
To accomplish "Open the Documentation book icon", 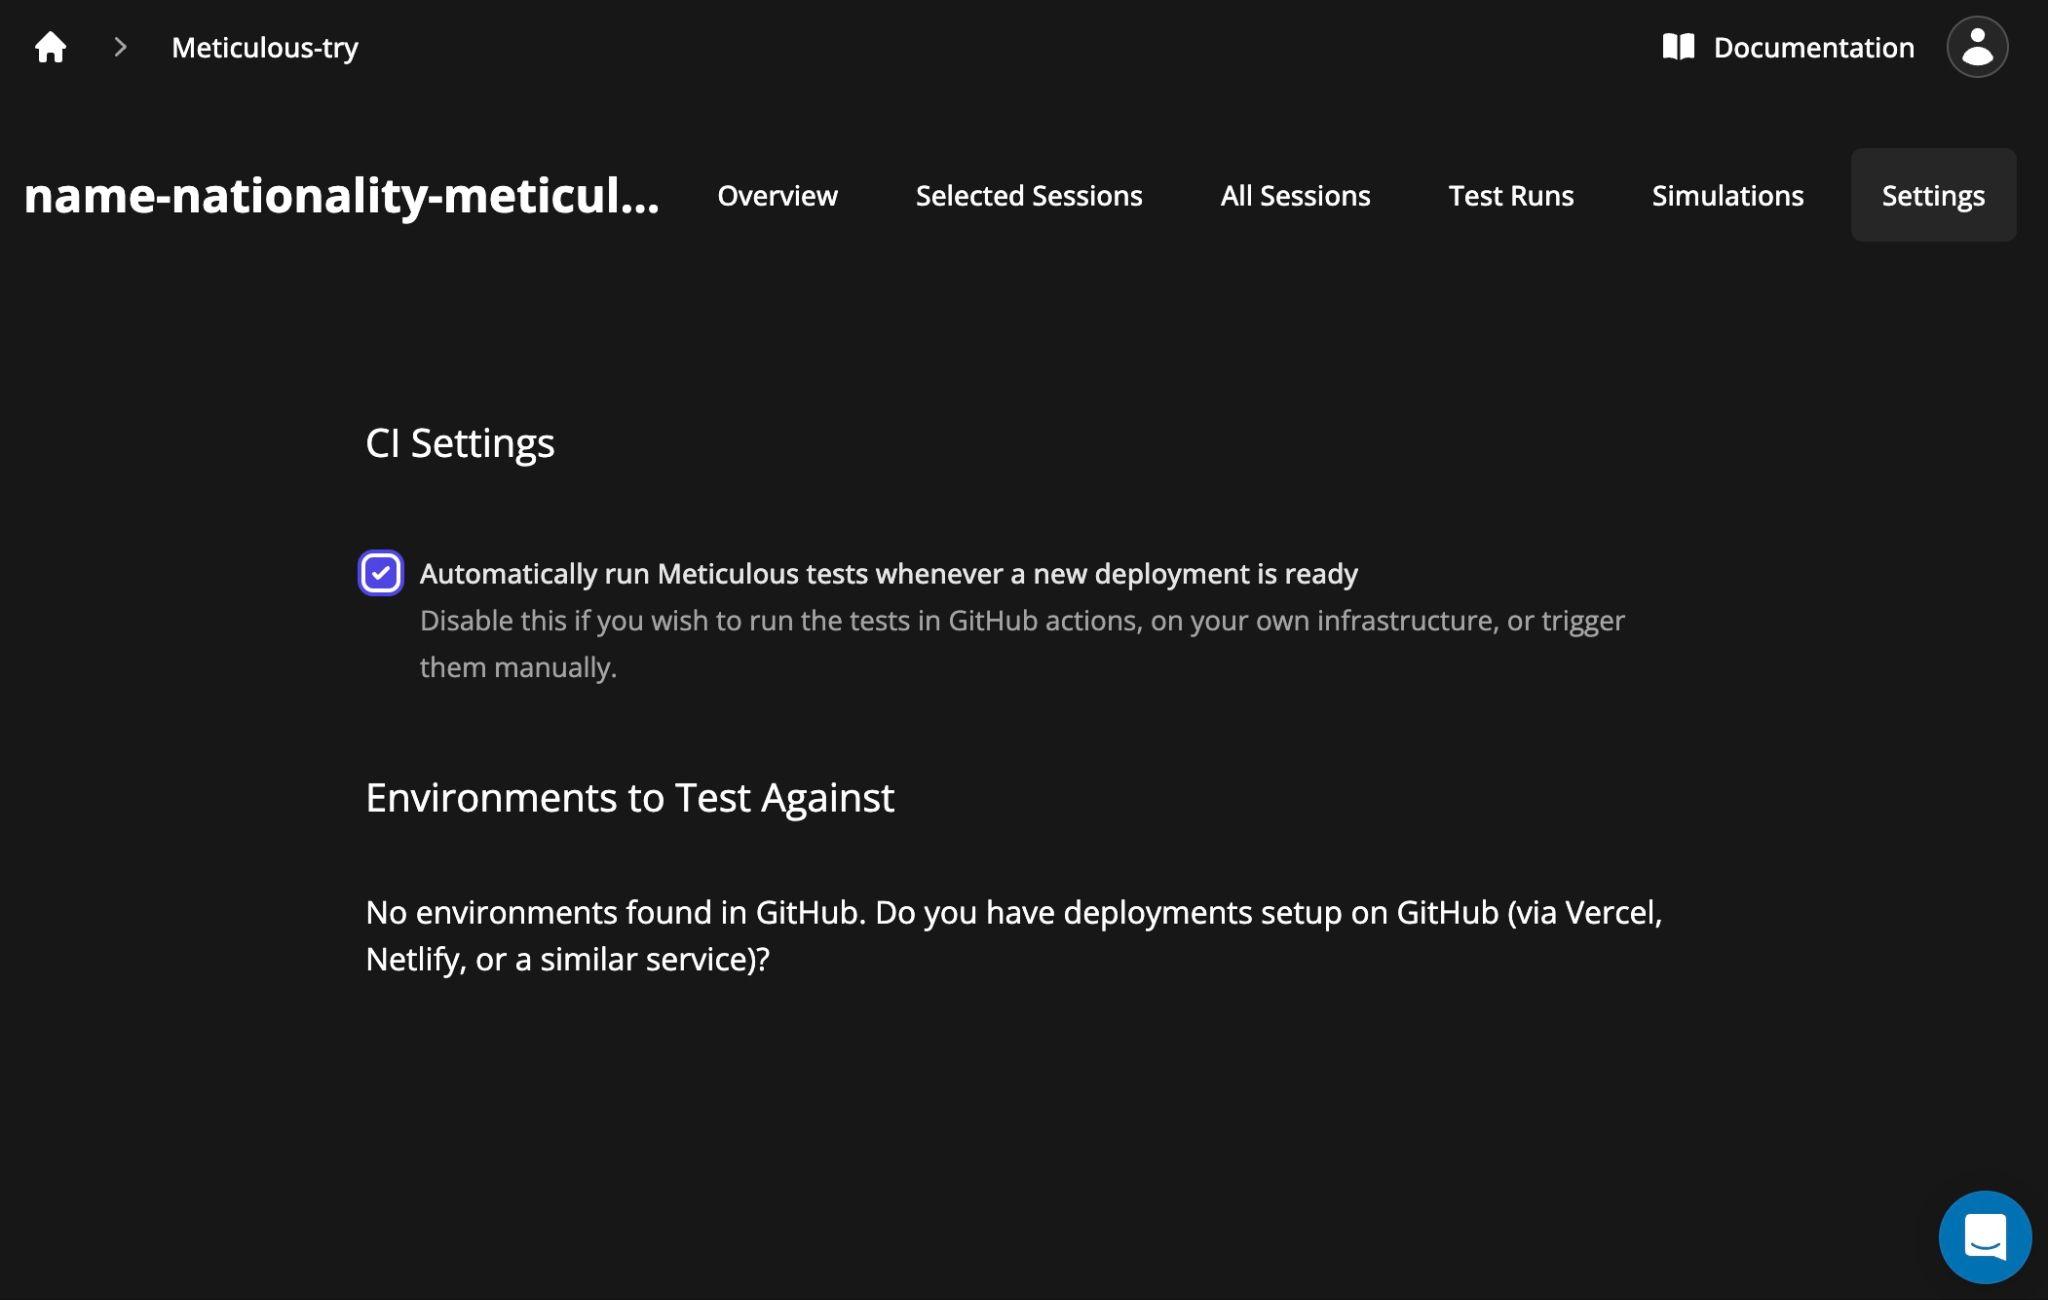I will pyautogui.click(x=1678, y=47).
